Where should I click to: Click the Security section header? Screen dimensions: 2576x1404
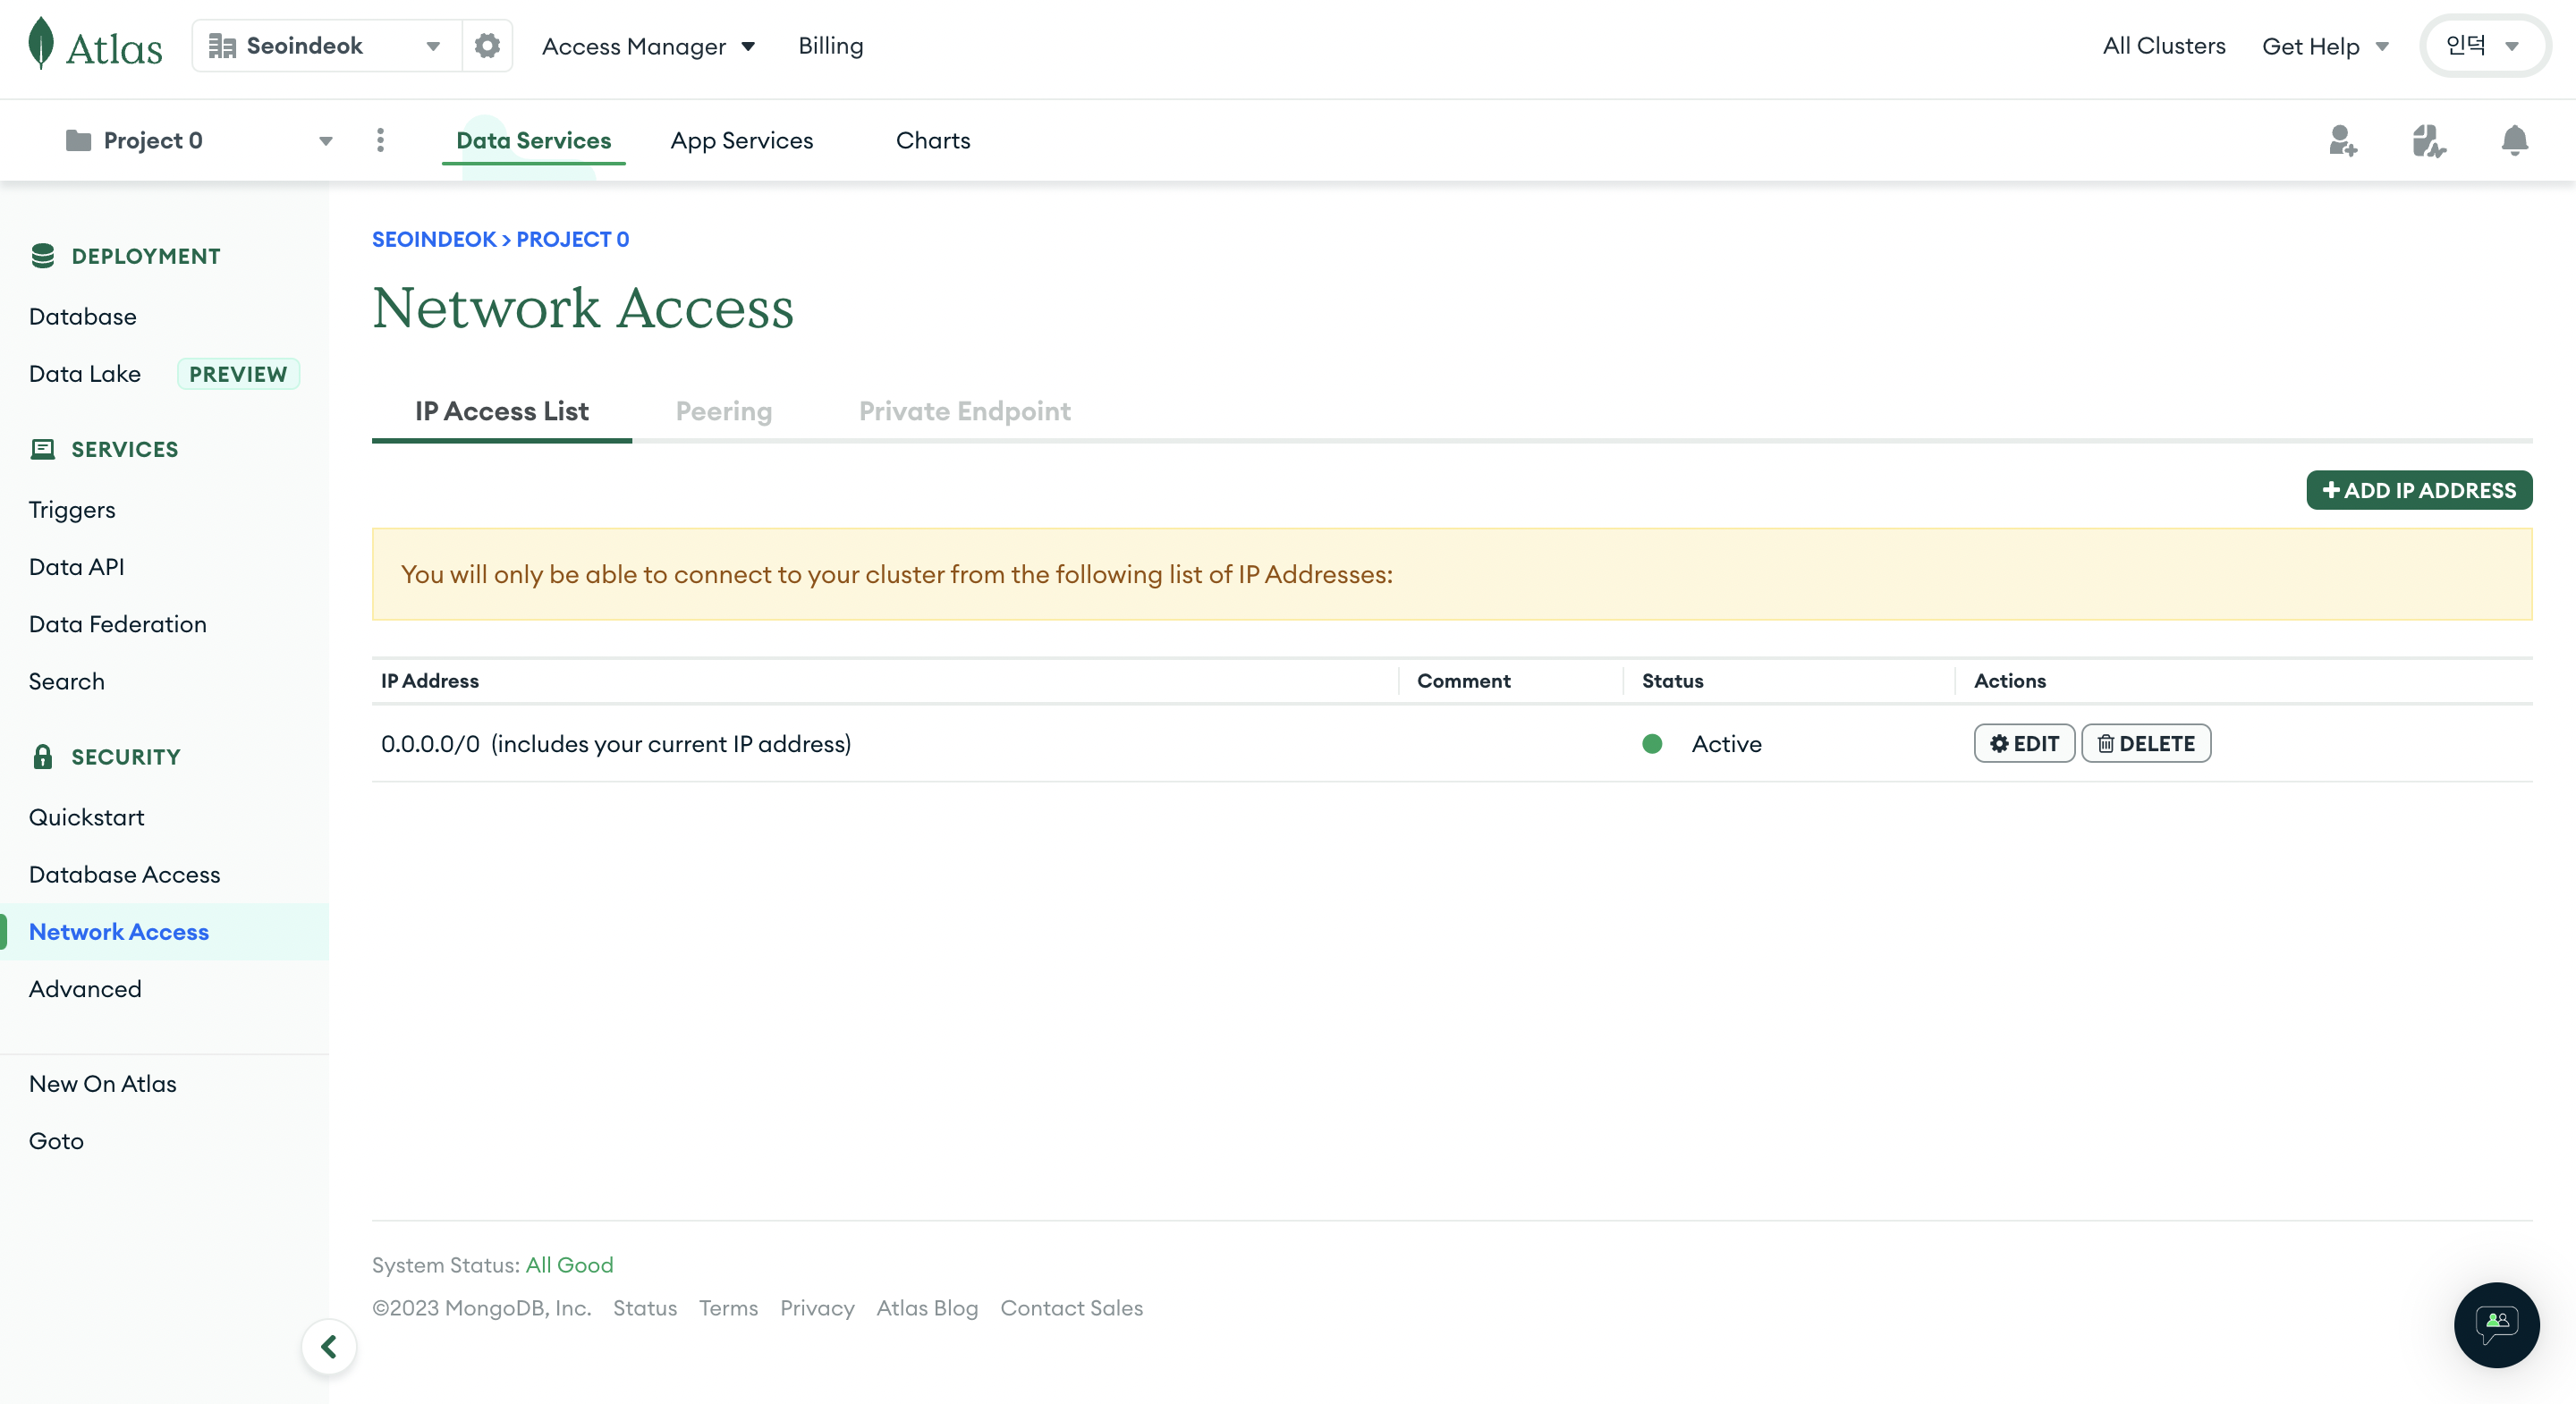pyautogui.click(x=106, y=756)
